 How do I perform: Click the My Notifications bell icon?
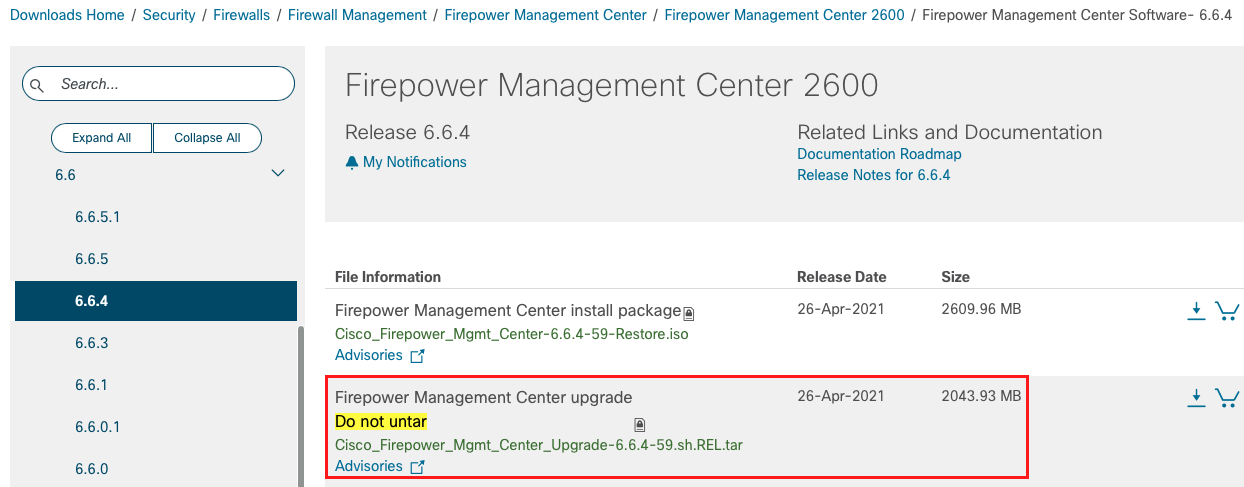point(351,162)
